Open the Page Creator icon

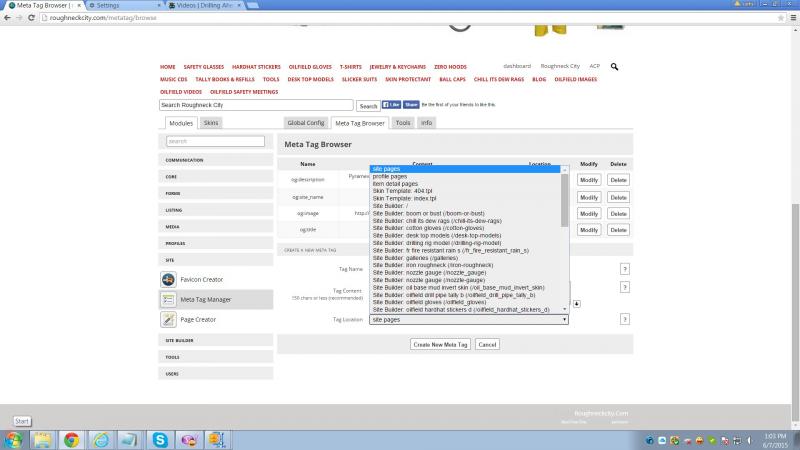[168, 319]
